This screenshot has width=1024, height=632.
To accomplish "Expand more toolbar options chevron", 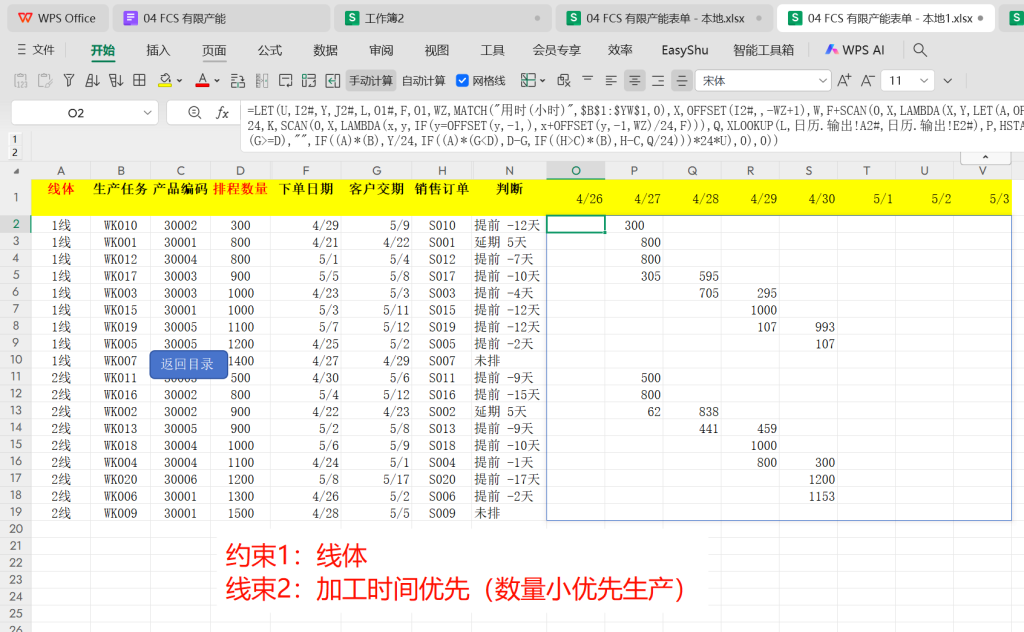I will pos(948,81).
